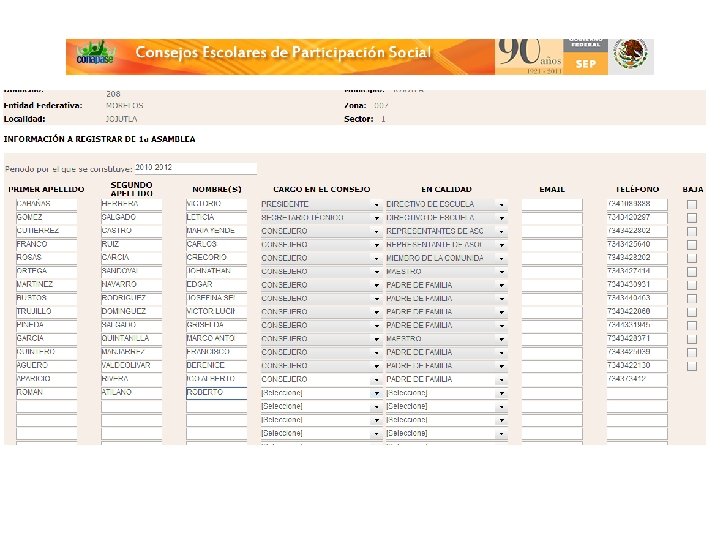Click the SEP logo in the banner
720x540 pixels.
click(585, 64)
